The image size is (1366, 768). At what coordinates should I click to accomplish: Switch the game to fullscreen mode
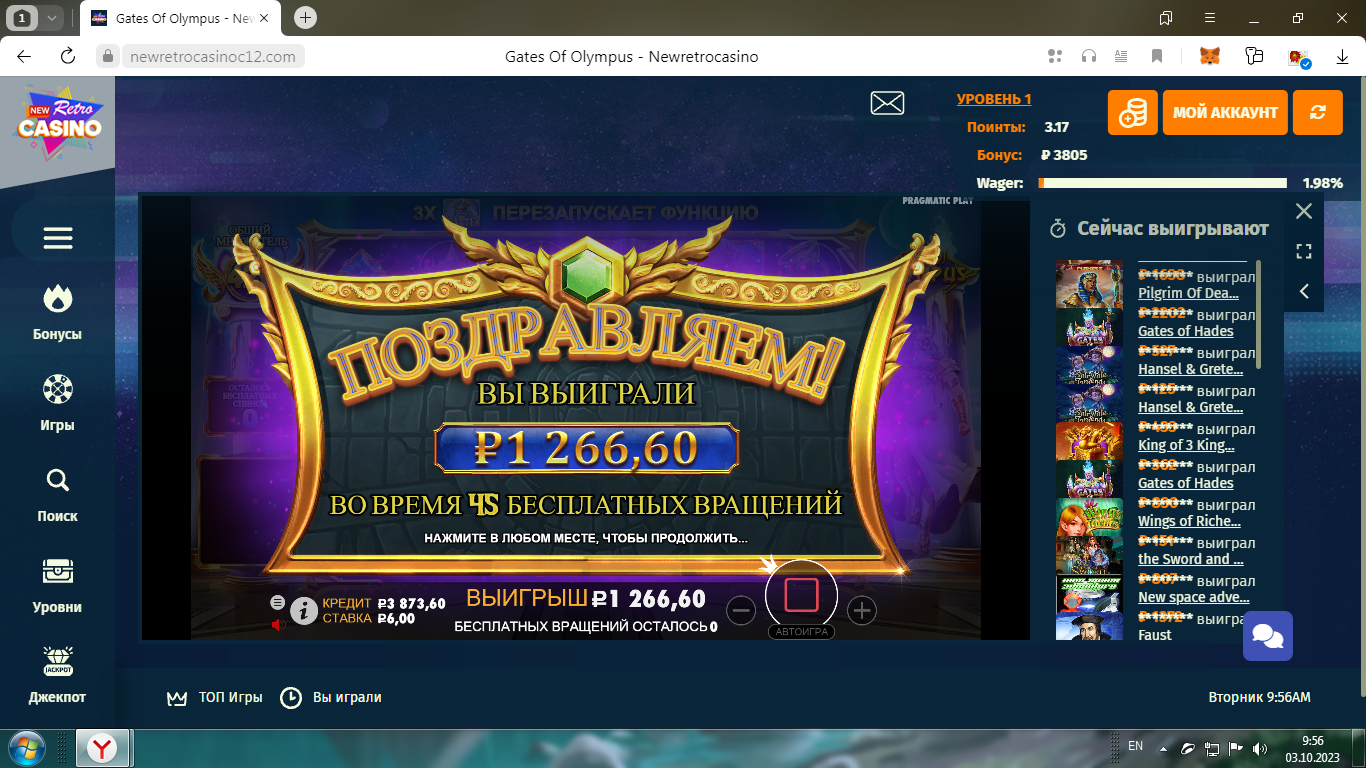(x=1304, y=251)
